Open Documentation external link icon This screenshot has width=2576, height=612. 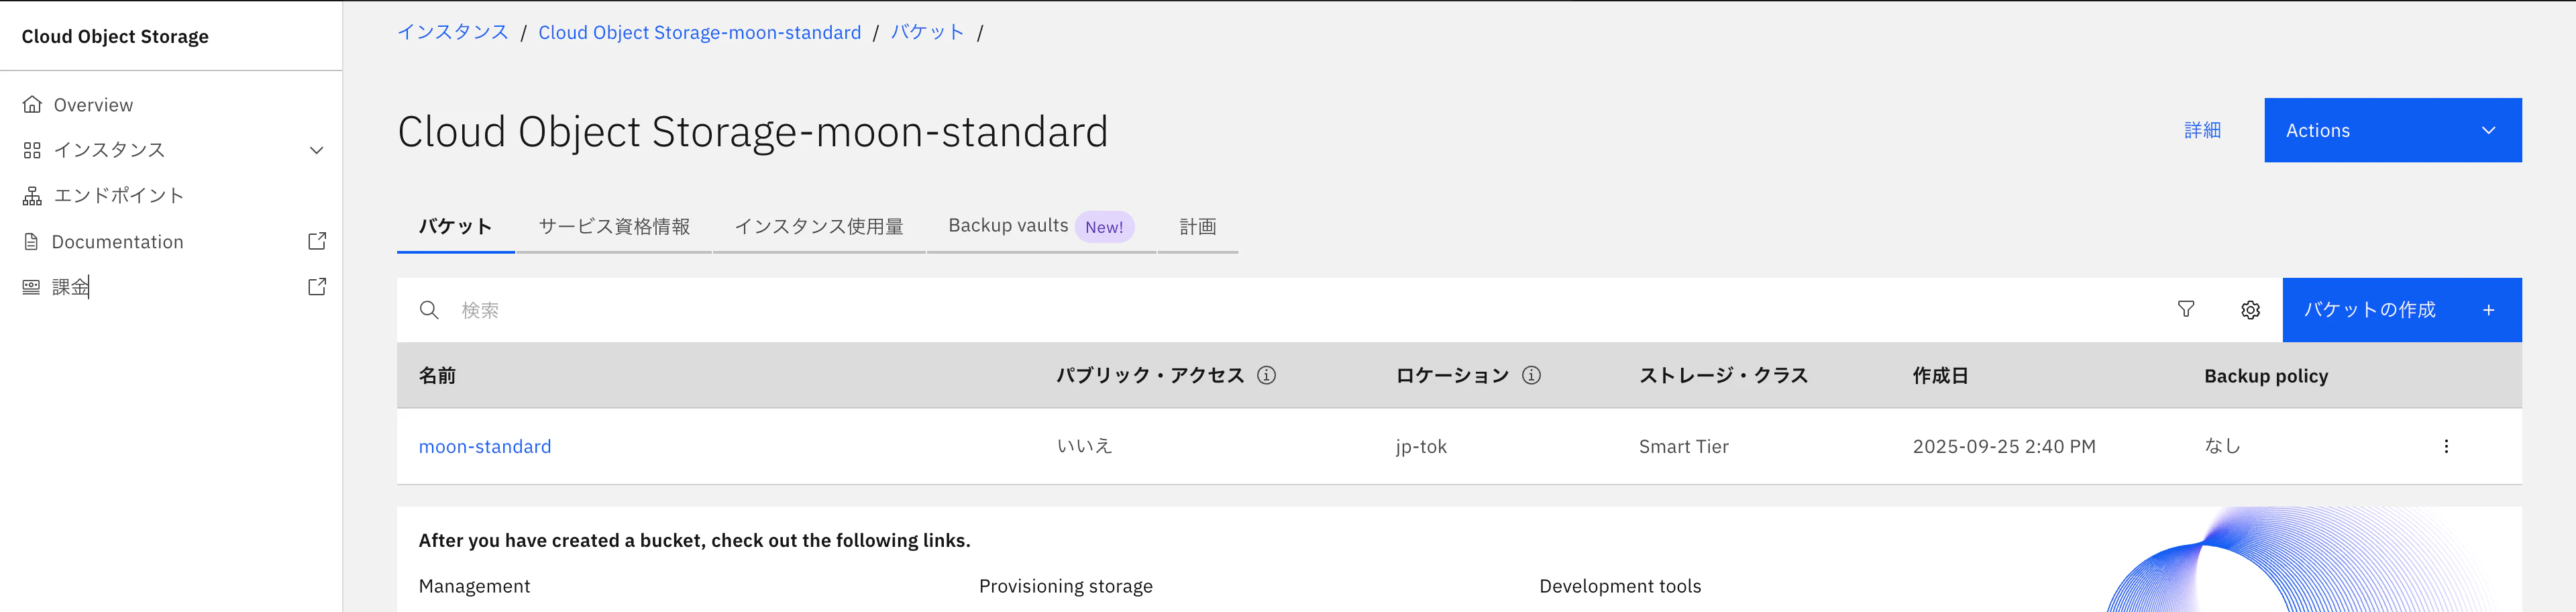point(317,241)
